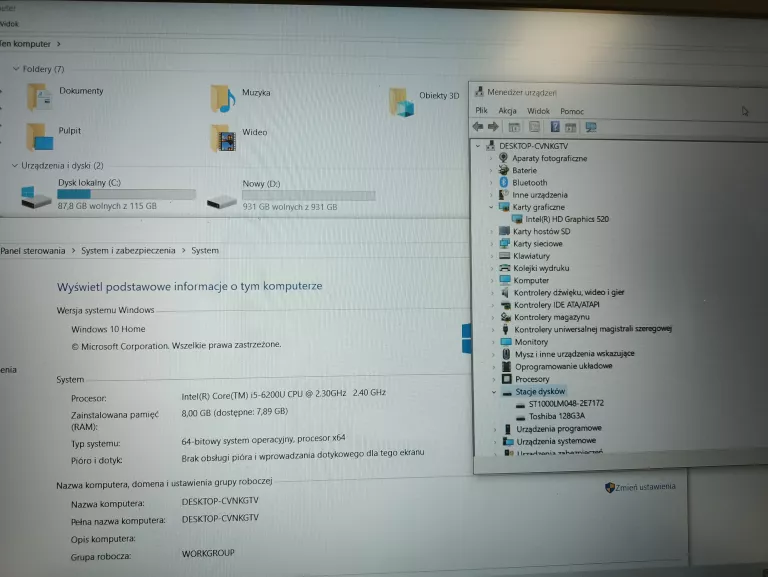Select the Dysk lokalny (C:) drive icon
Screen dimensions: 768x577
(36, 197)
